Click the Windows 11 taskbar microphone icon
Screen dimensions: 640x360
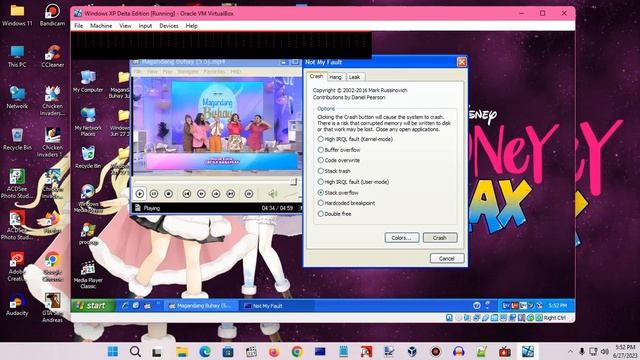(x=582, y=351)
